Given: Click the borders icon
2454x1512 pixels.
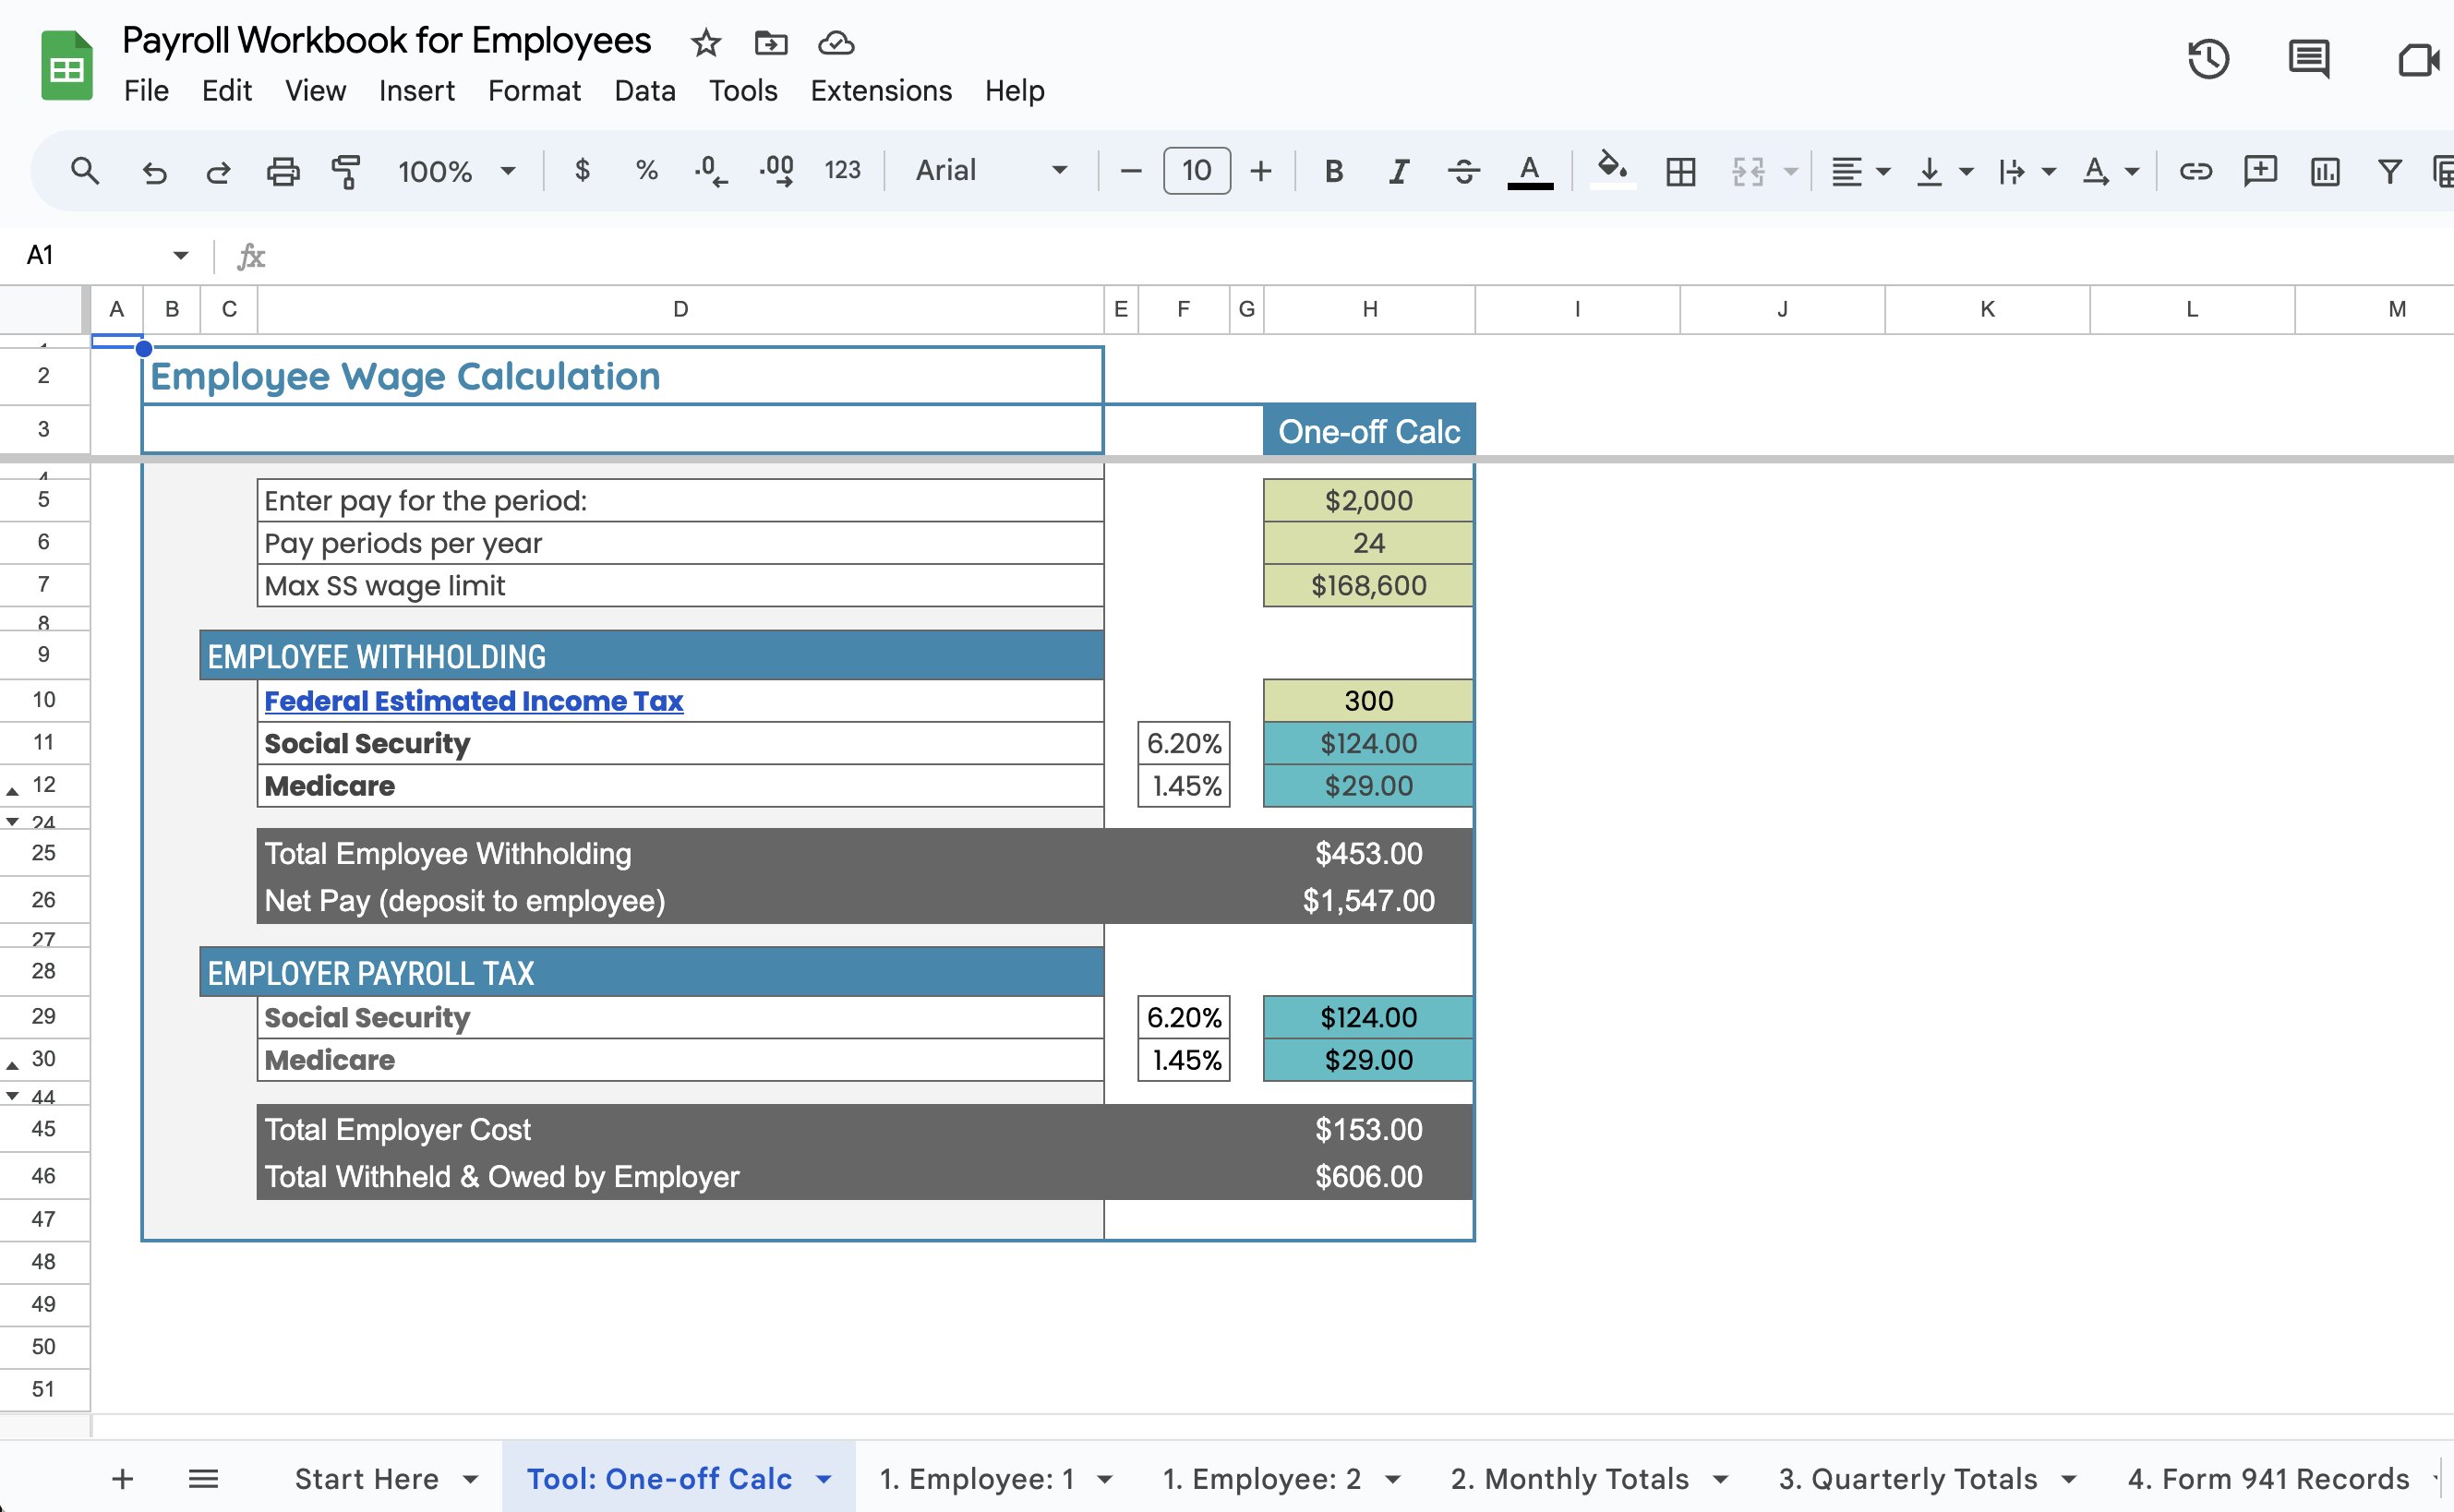Looking at the screenshot, I should (1681, 171).
